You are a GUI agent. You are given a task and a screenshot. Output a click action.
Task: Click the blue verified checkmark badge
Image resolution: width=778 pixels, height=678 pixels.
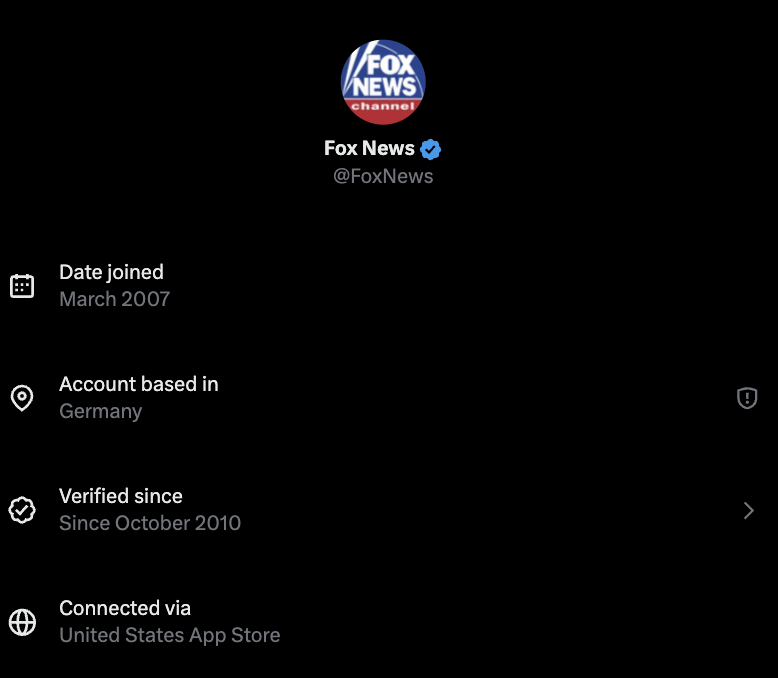(430, 149)
